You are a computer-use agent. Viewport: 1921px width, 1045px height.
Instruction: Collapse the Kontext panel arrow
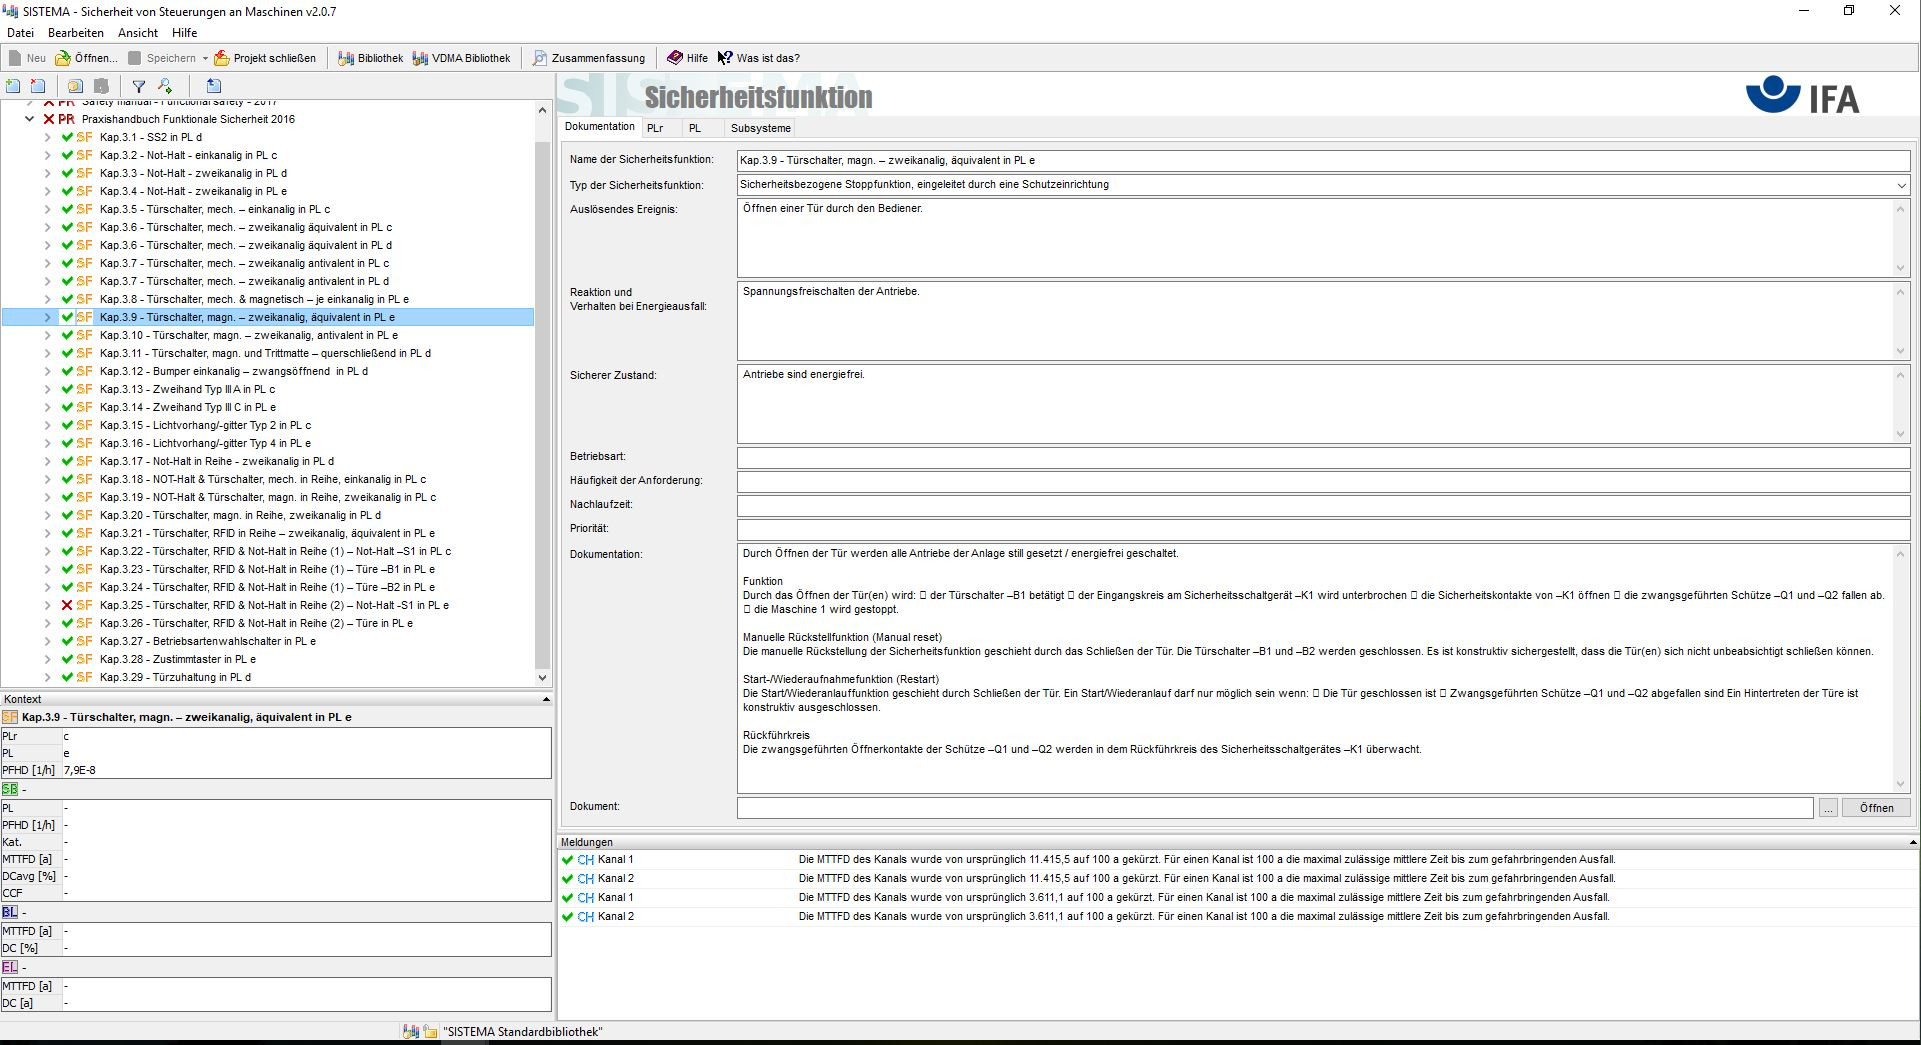coord(546,699)
